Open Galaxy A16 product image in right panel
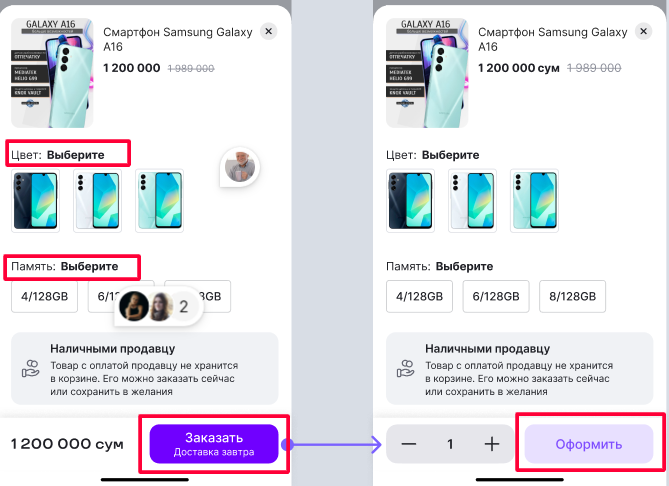Screen dimensions: 669x486 [427, 73]
